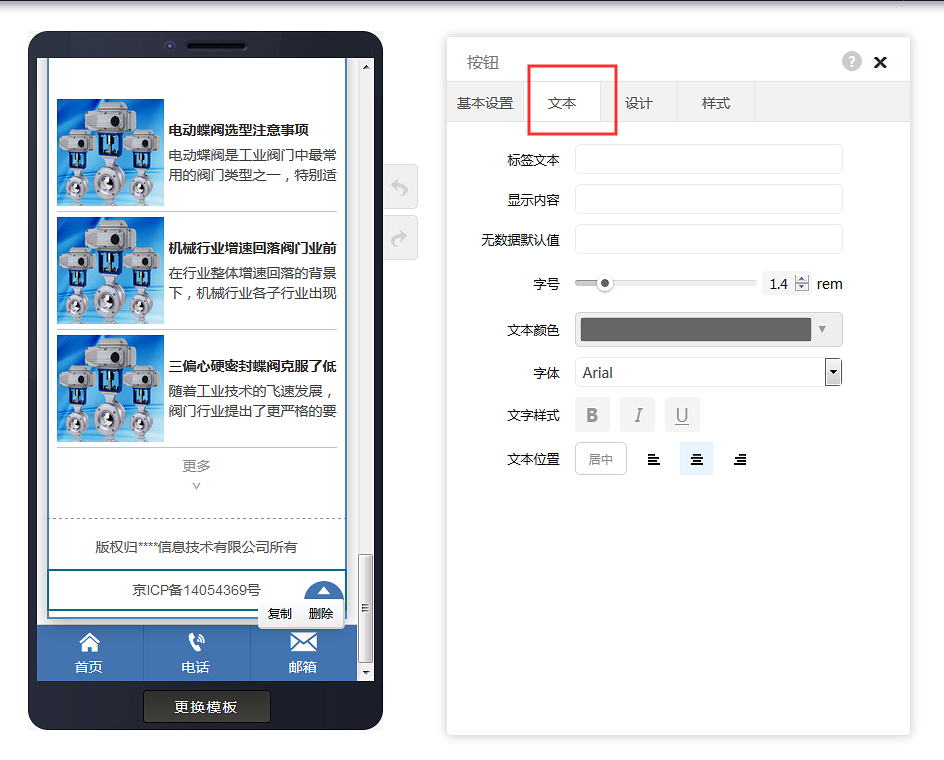This screenshot has height=760, width=944.
Task: Tap the 邮箱 envelope icon
Action: coord(303,642)
